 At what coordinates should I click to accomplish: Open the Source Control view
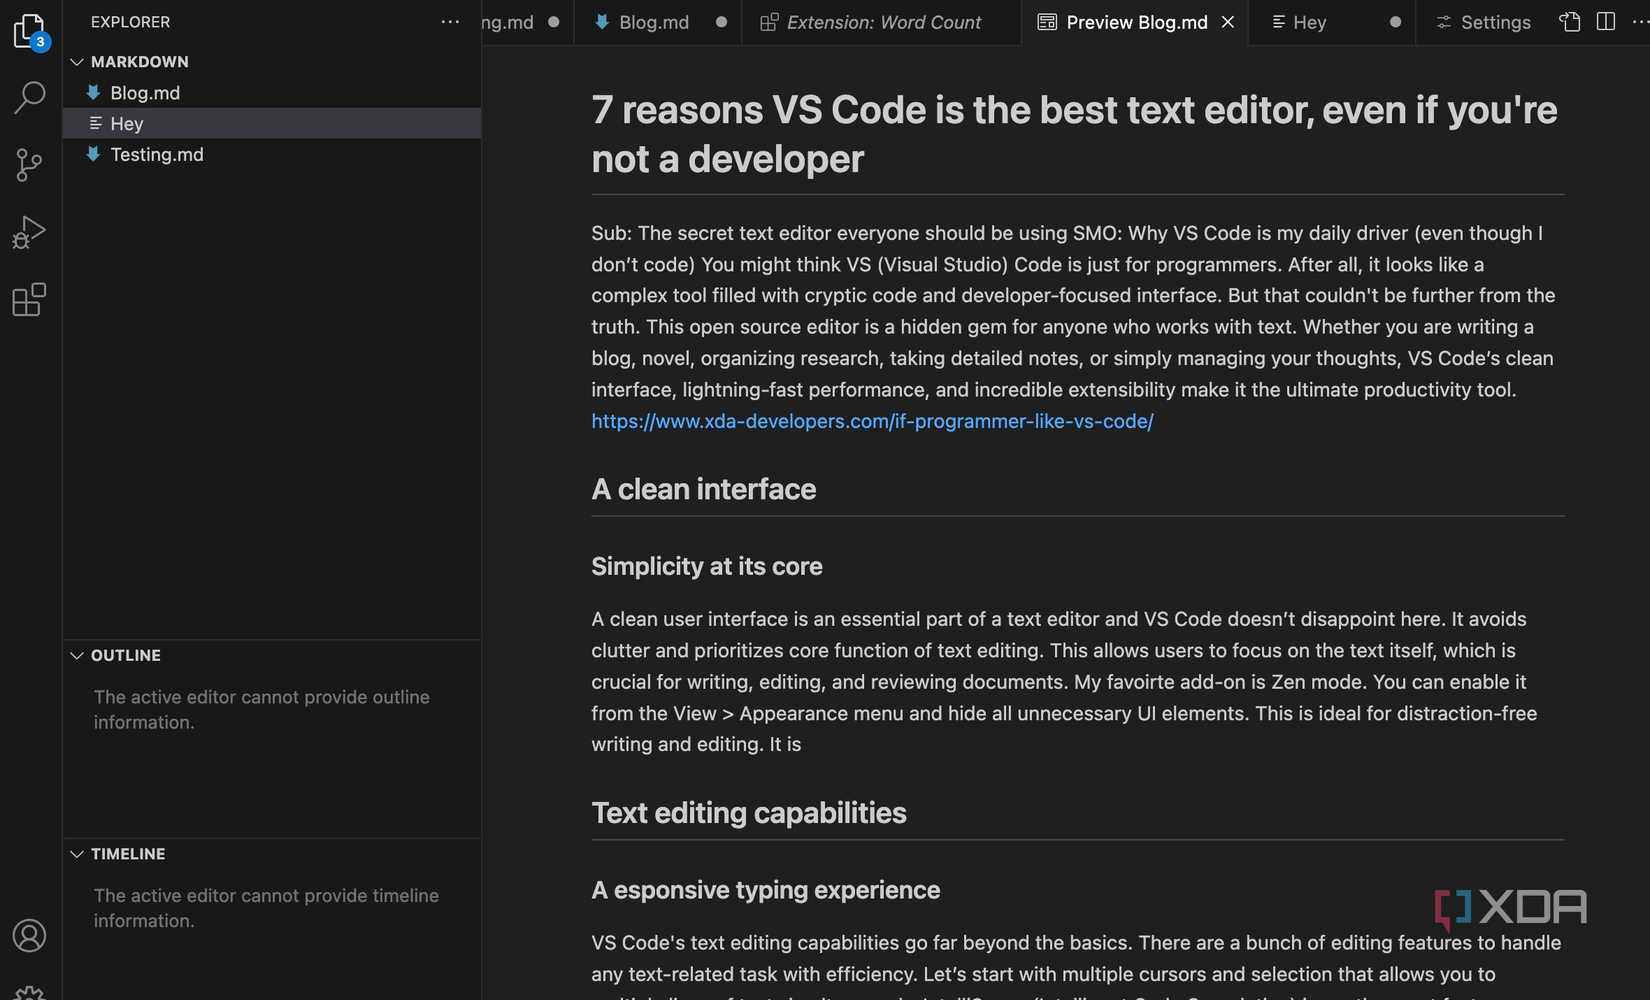pyautogui.click(x=29, y=164)
